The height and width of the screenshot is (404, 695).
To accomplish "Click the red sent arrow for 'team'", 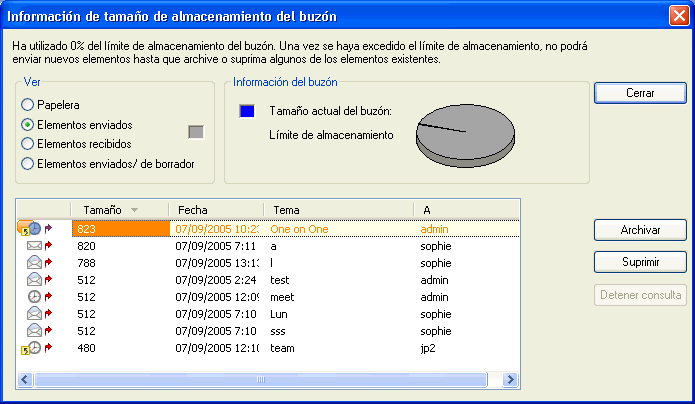I will (x=48, y=348).
